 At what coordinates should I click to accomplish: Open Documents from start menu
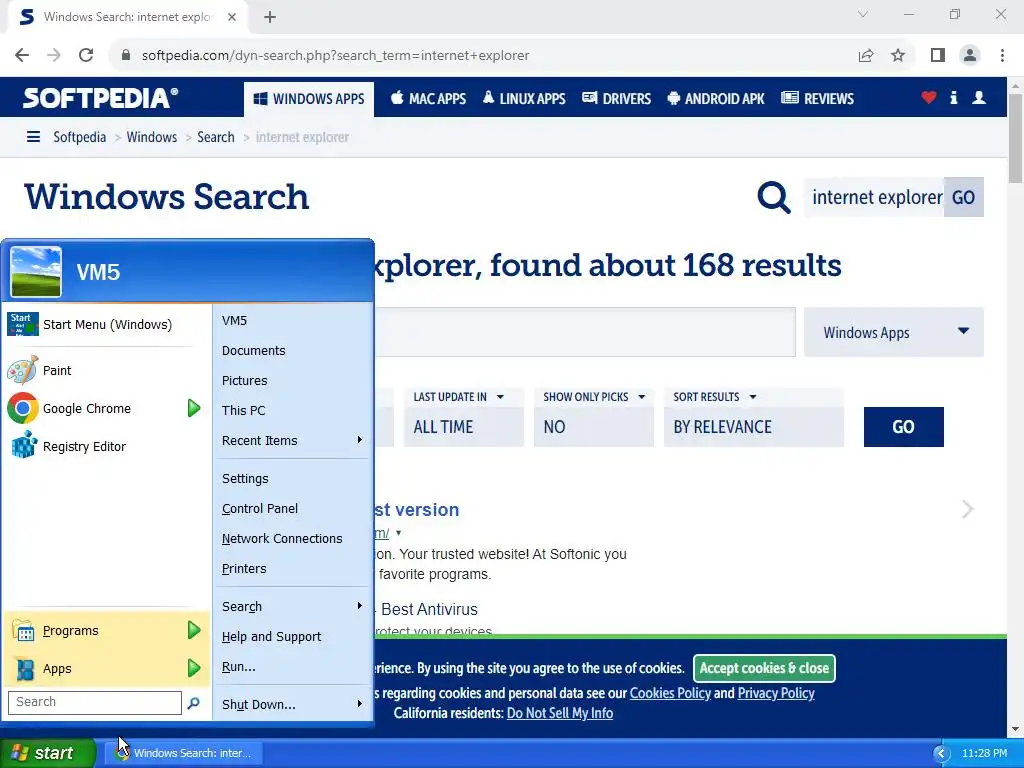pyautogui.click(x=293, y=350)
